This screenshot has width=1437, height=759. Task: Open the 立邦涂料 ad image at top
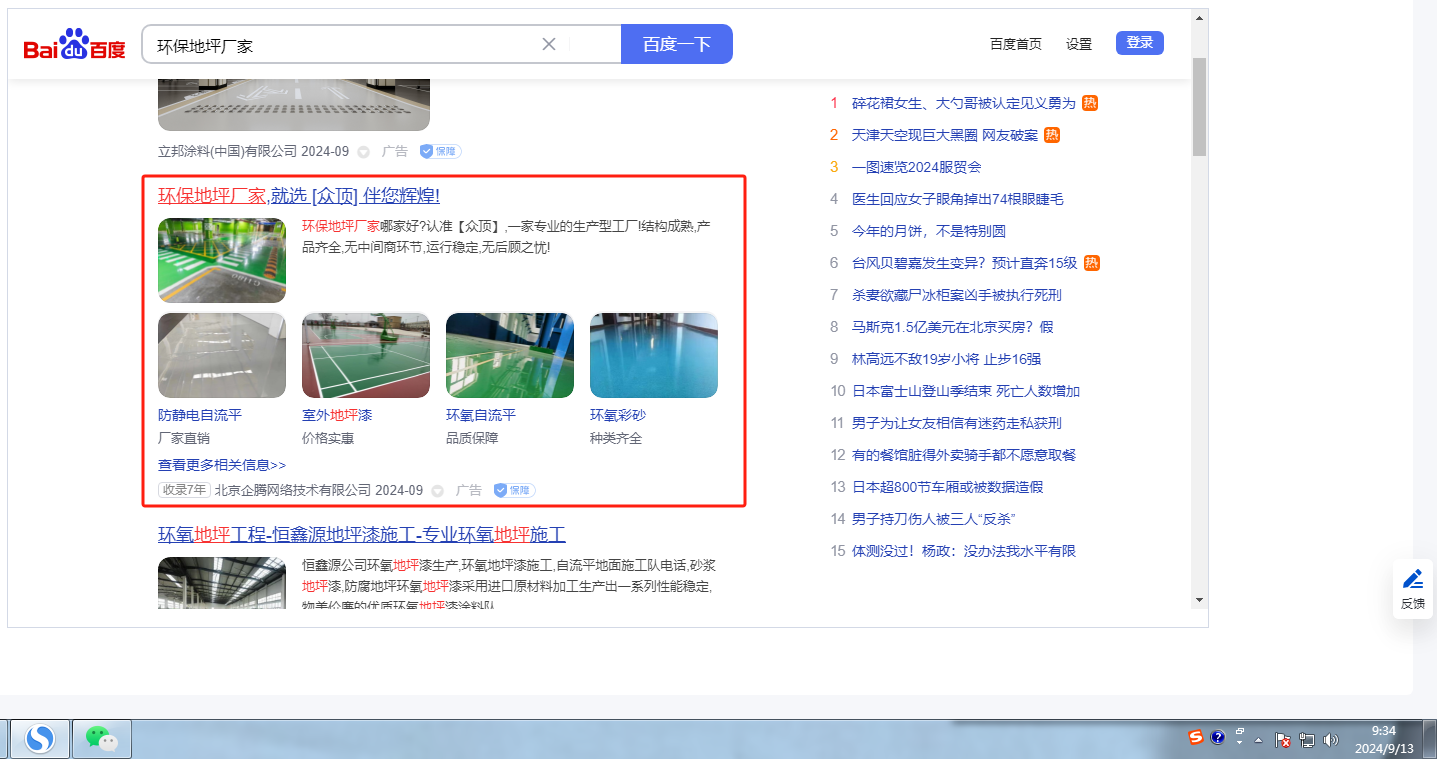294,103
